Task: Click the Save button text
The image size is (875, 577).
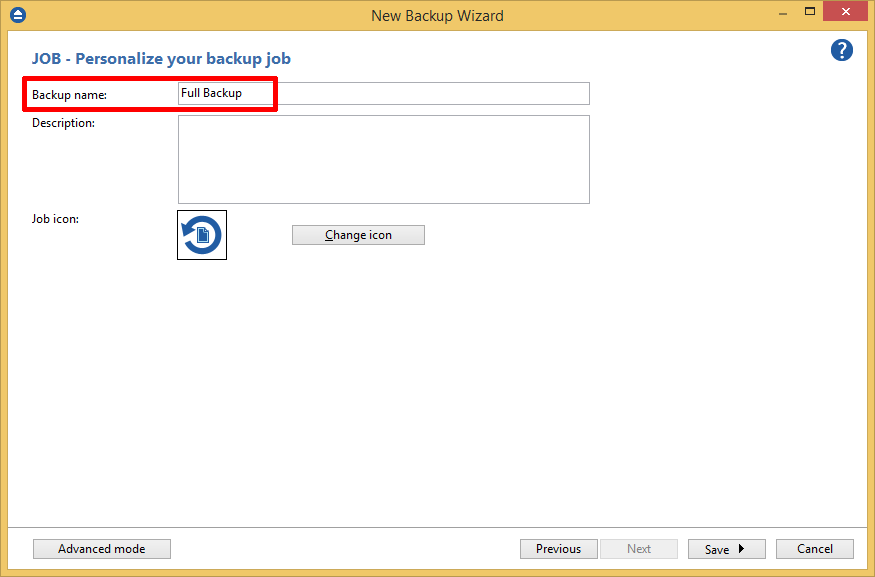Action: point(717,549)
